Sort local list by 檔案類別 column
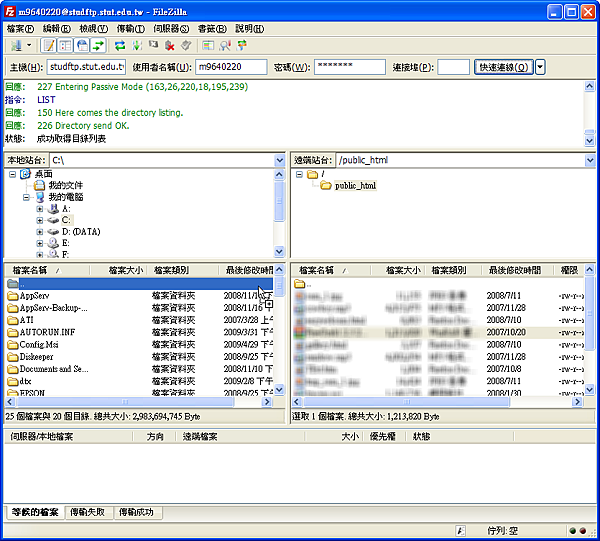 coord(183,270)
